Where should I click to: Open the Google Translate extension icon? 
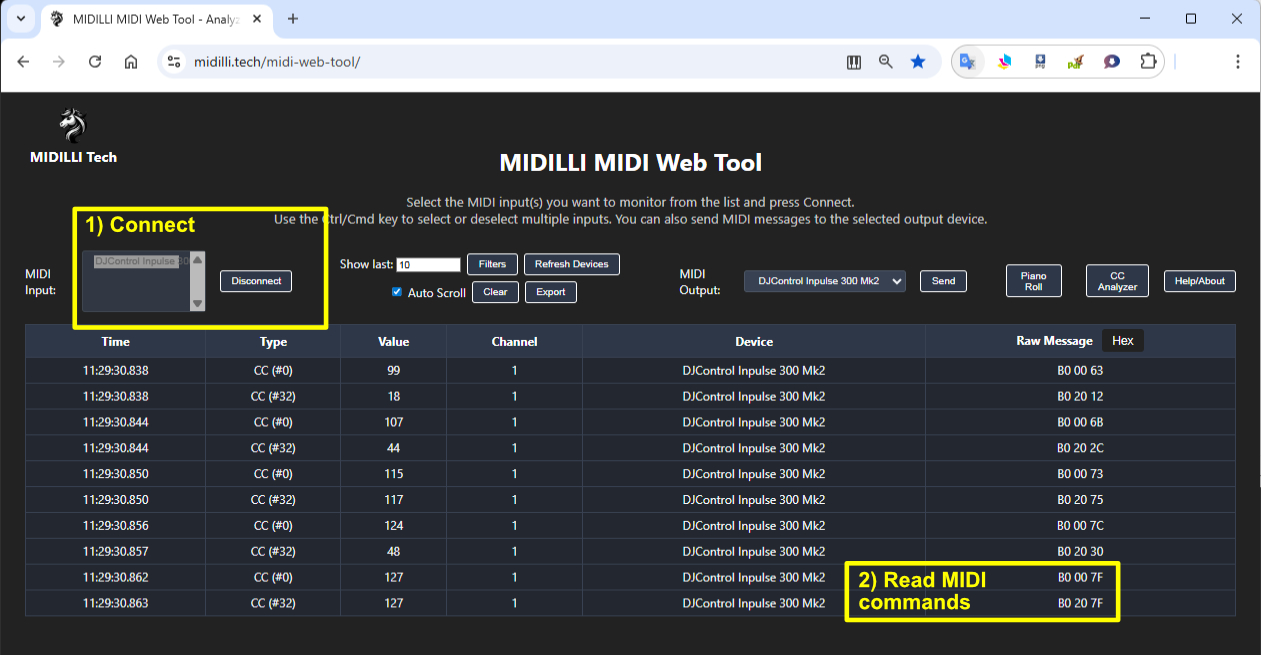967,62
